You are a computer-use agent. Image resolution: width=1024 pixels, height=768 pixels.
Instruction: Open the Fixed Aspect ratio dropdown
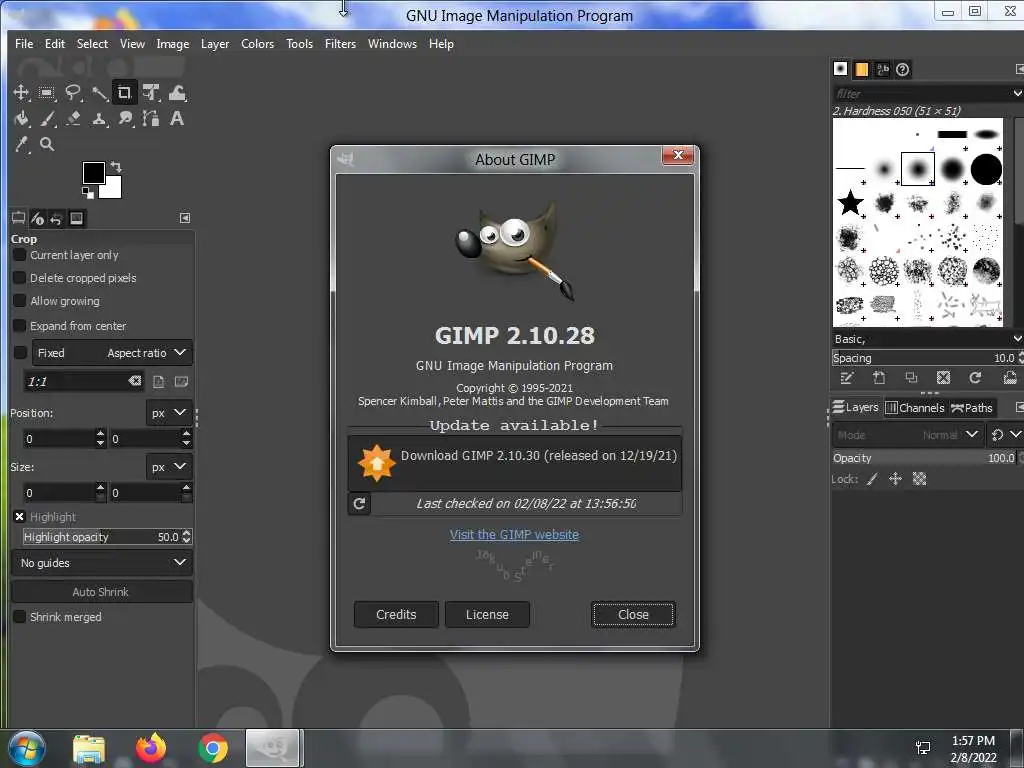pos(112,353)
